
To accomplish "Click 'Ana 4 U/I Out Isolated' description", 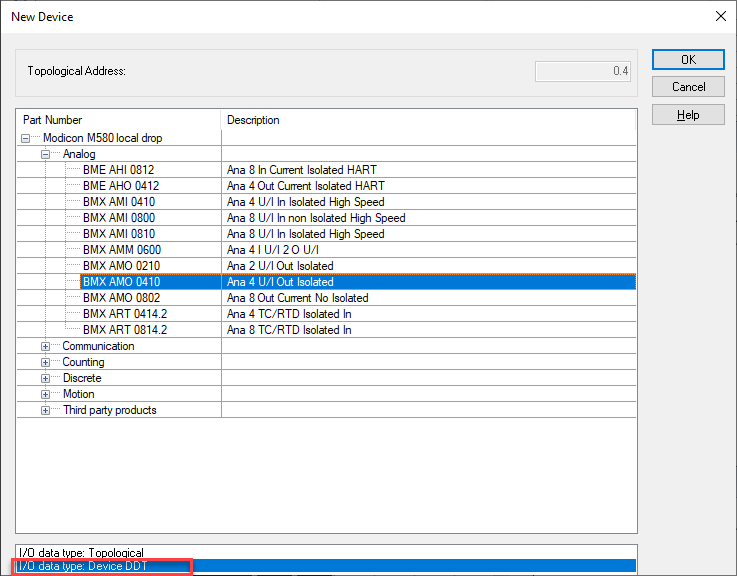I will [x=280, y=282].
